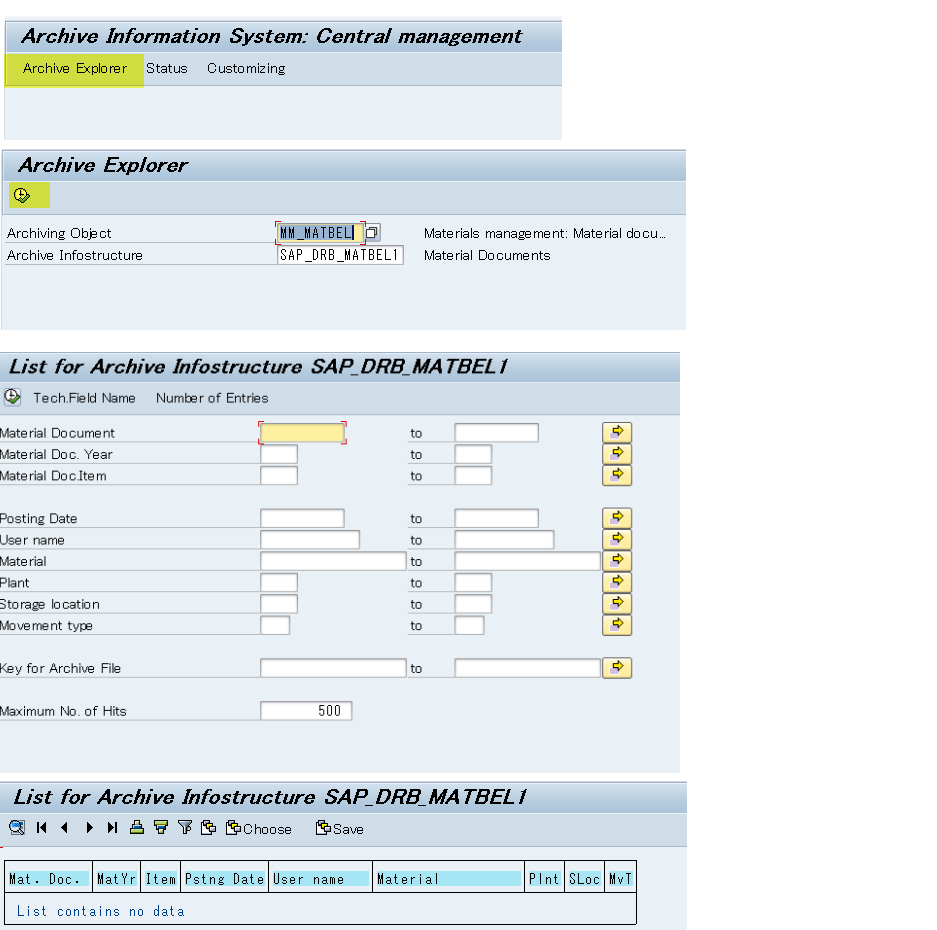Open multiple selection for User name
This screenshot has height=930, width=937.
pos(617,539)
